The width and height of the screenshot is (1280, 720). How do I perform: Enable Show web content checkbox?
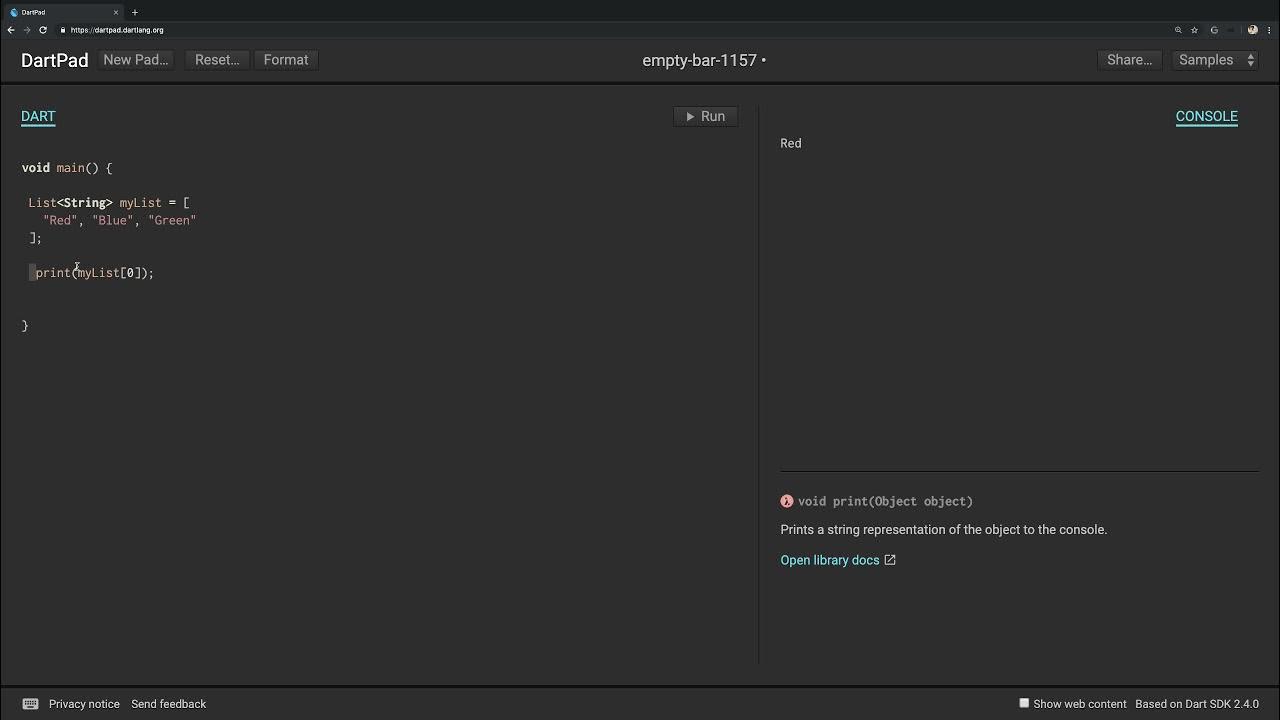(1024, 703)
